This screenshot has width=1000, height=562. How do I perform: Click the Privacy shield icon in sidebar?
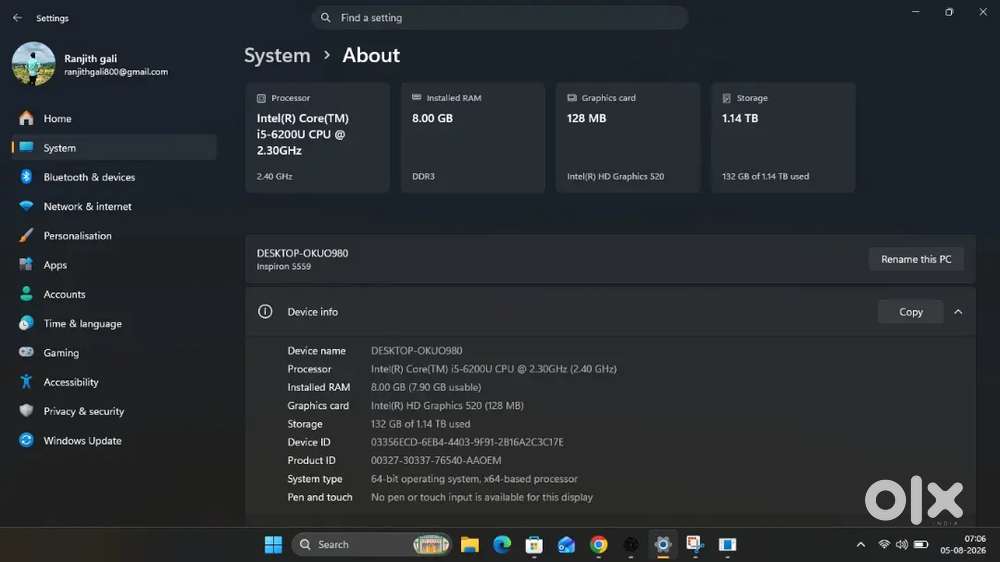[x=26, y=410]
